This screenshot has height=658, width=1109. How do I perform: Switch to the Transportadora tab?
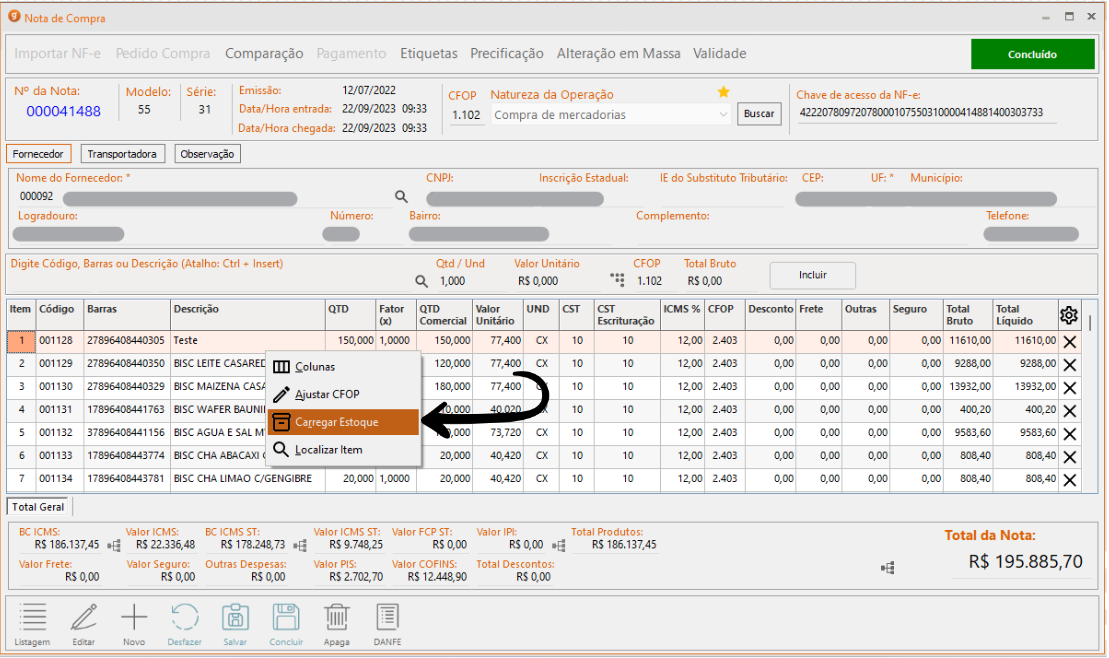tap(122, 154)
